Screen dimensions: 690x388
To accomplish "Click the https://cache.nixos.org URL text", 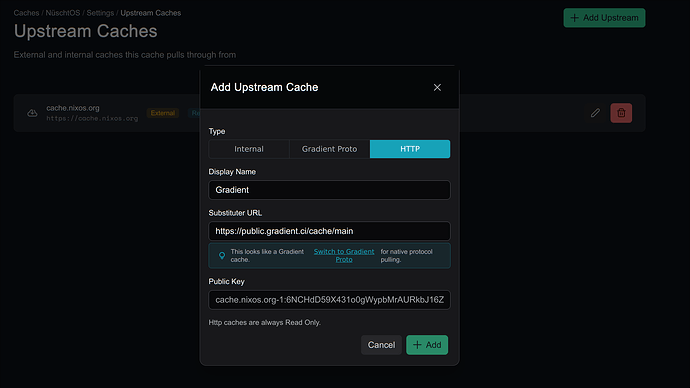I will click(92, 118).
